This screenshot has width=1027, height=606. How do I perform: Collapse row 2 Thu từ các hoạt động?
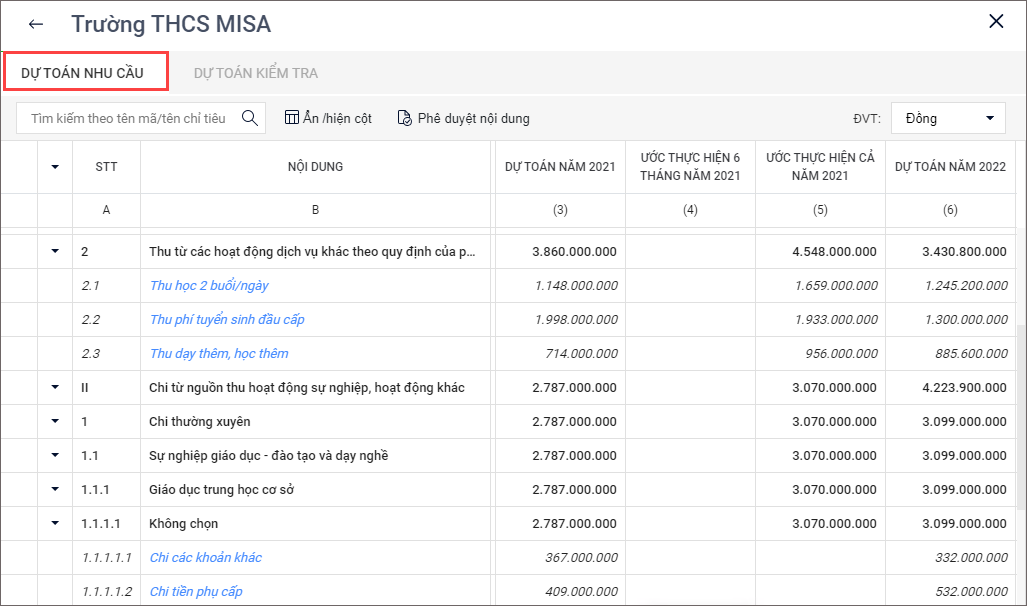pyautogui.click(x=55, y=251)
